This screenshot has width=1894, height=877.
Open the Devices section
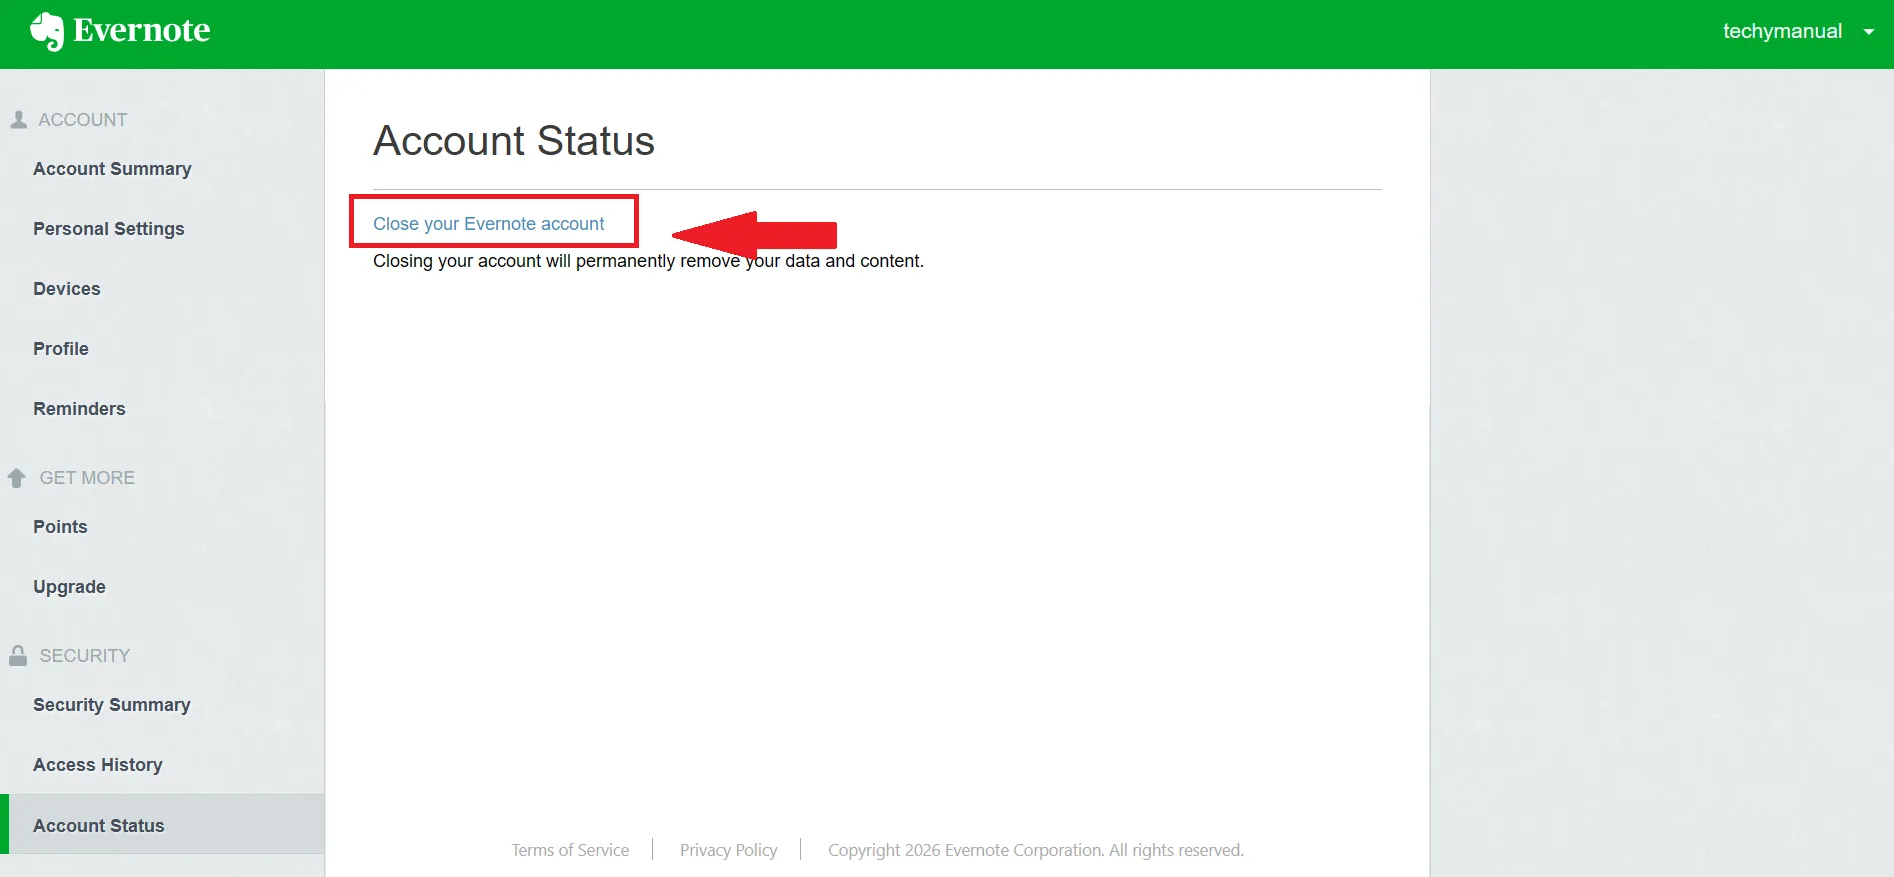click(67, 289)
